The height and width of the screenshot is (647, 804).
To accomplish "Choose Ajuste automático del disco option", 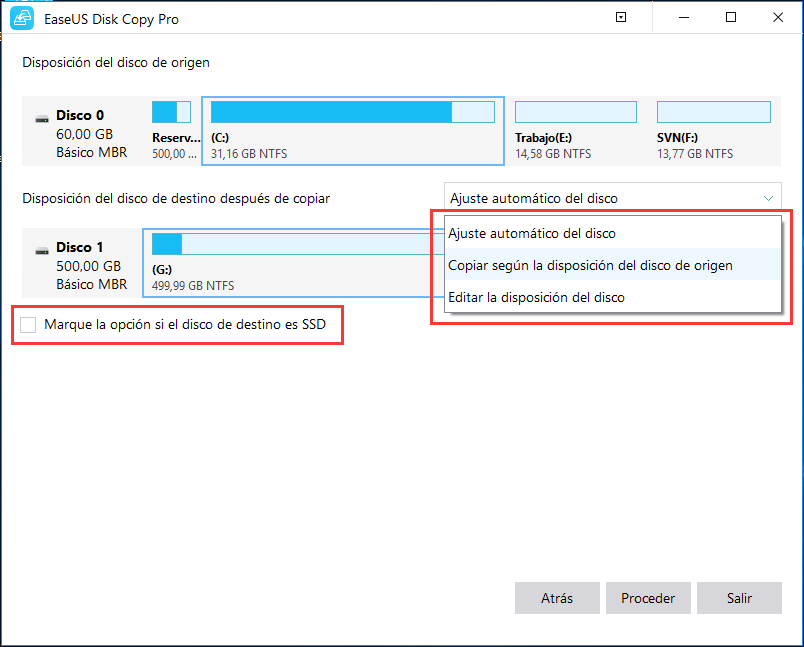I will coord(613,233).
